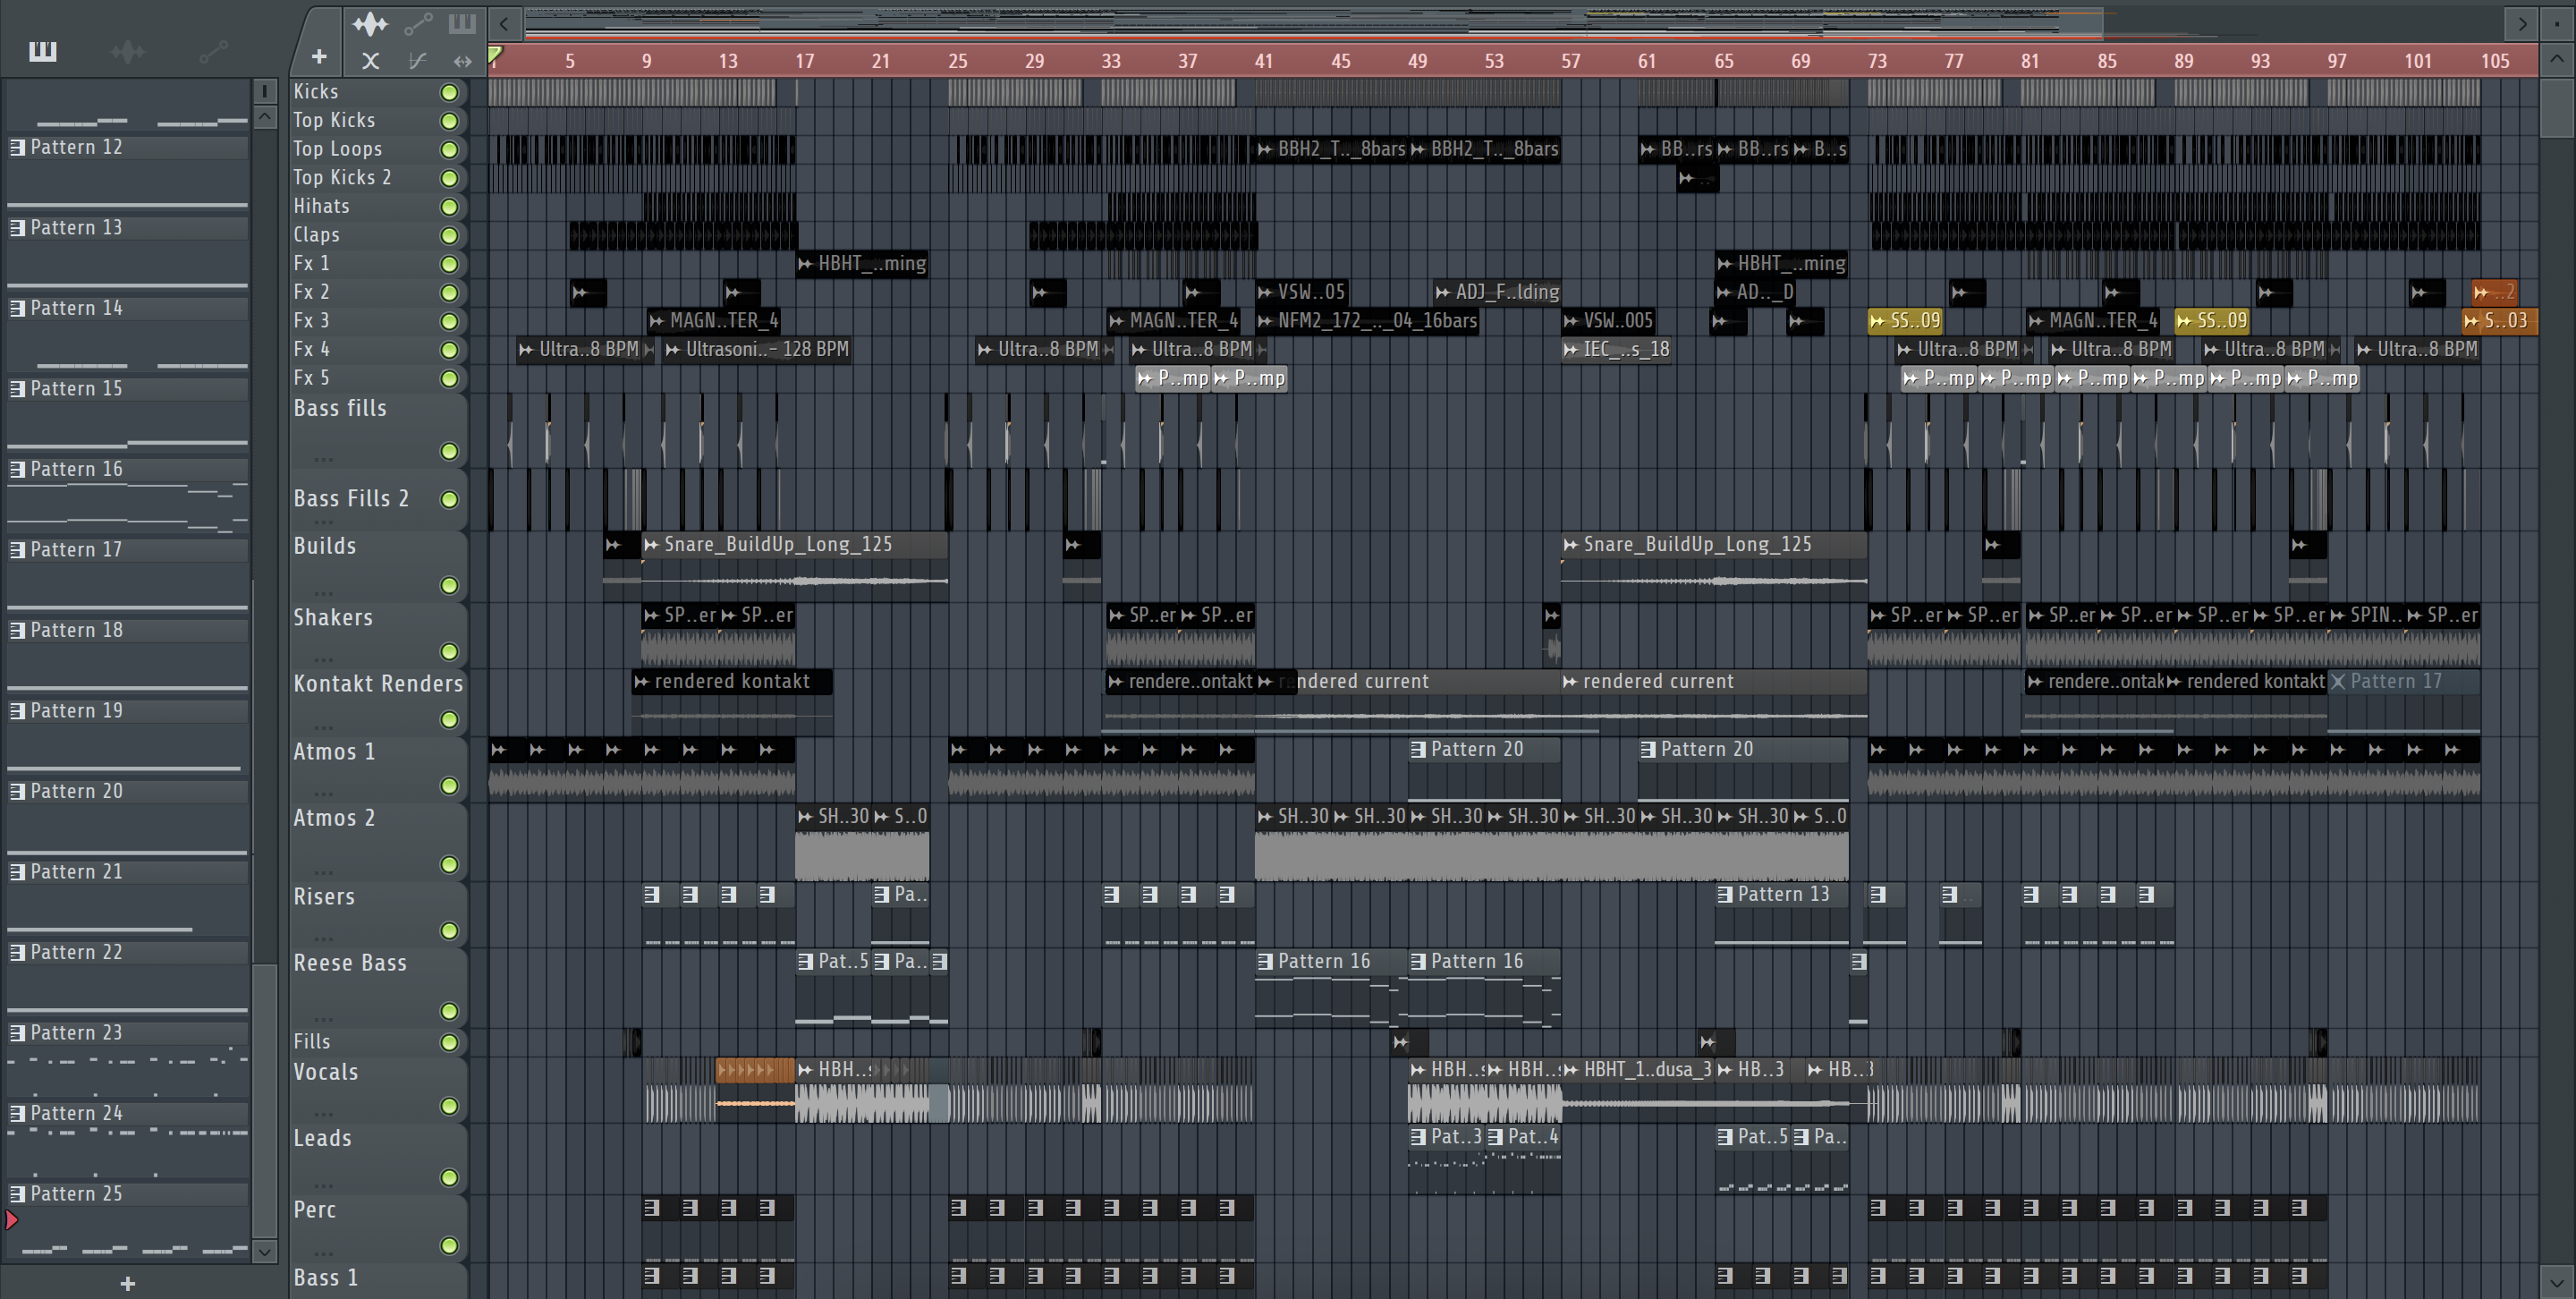Select the Kontakt Renders track header
Viewport: 2576px width, 1299px height.
378,702
